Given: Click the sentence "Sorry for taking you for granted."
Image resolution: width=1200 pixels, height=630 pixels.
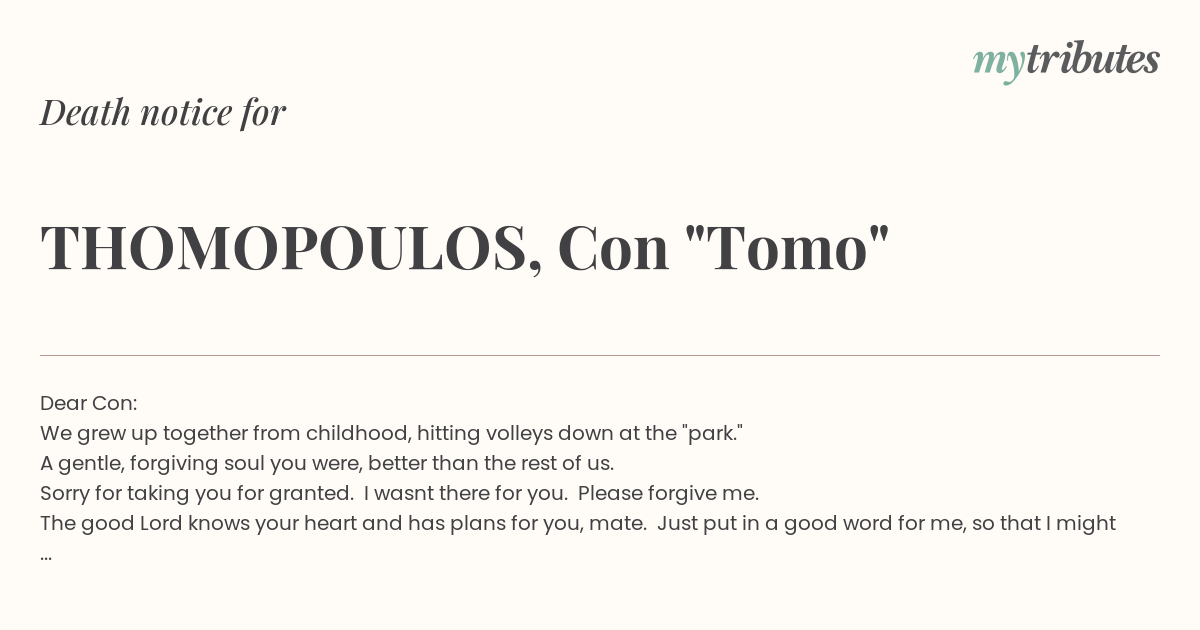Looking at the screenshot, I should click(196, 493).
